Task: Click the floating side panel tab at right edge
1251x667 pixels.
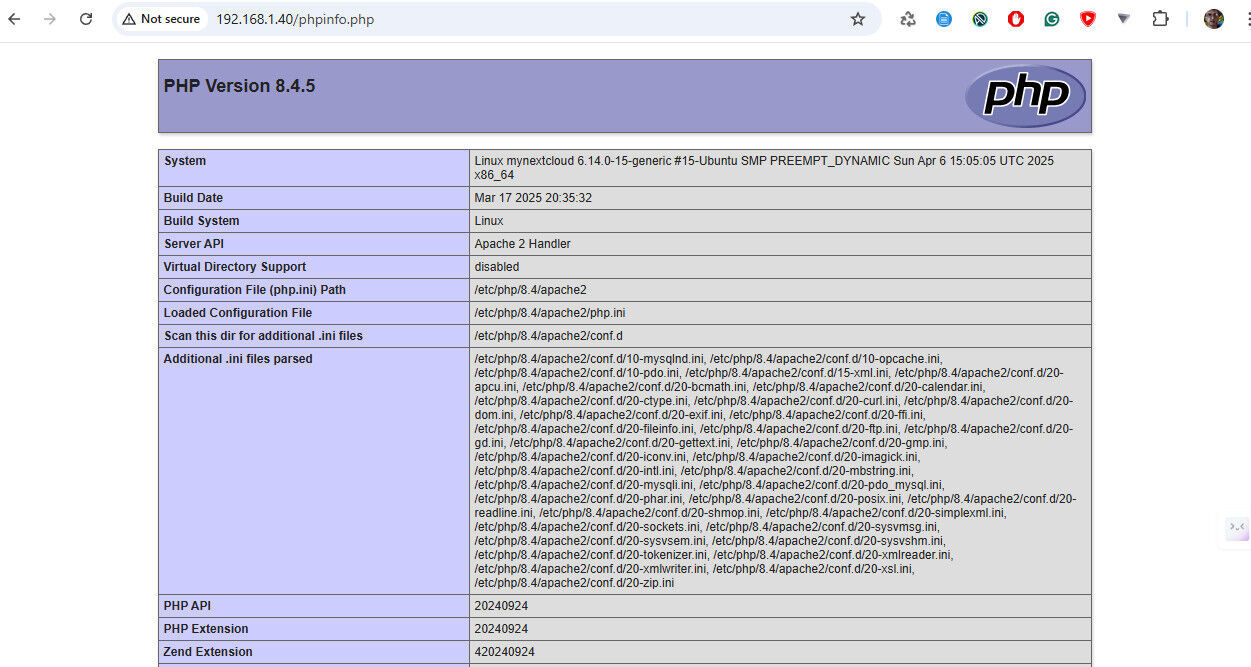Action: pos(1237,527)
